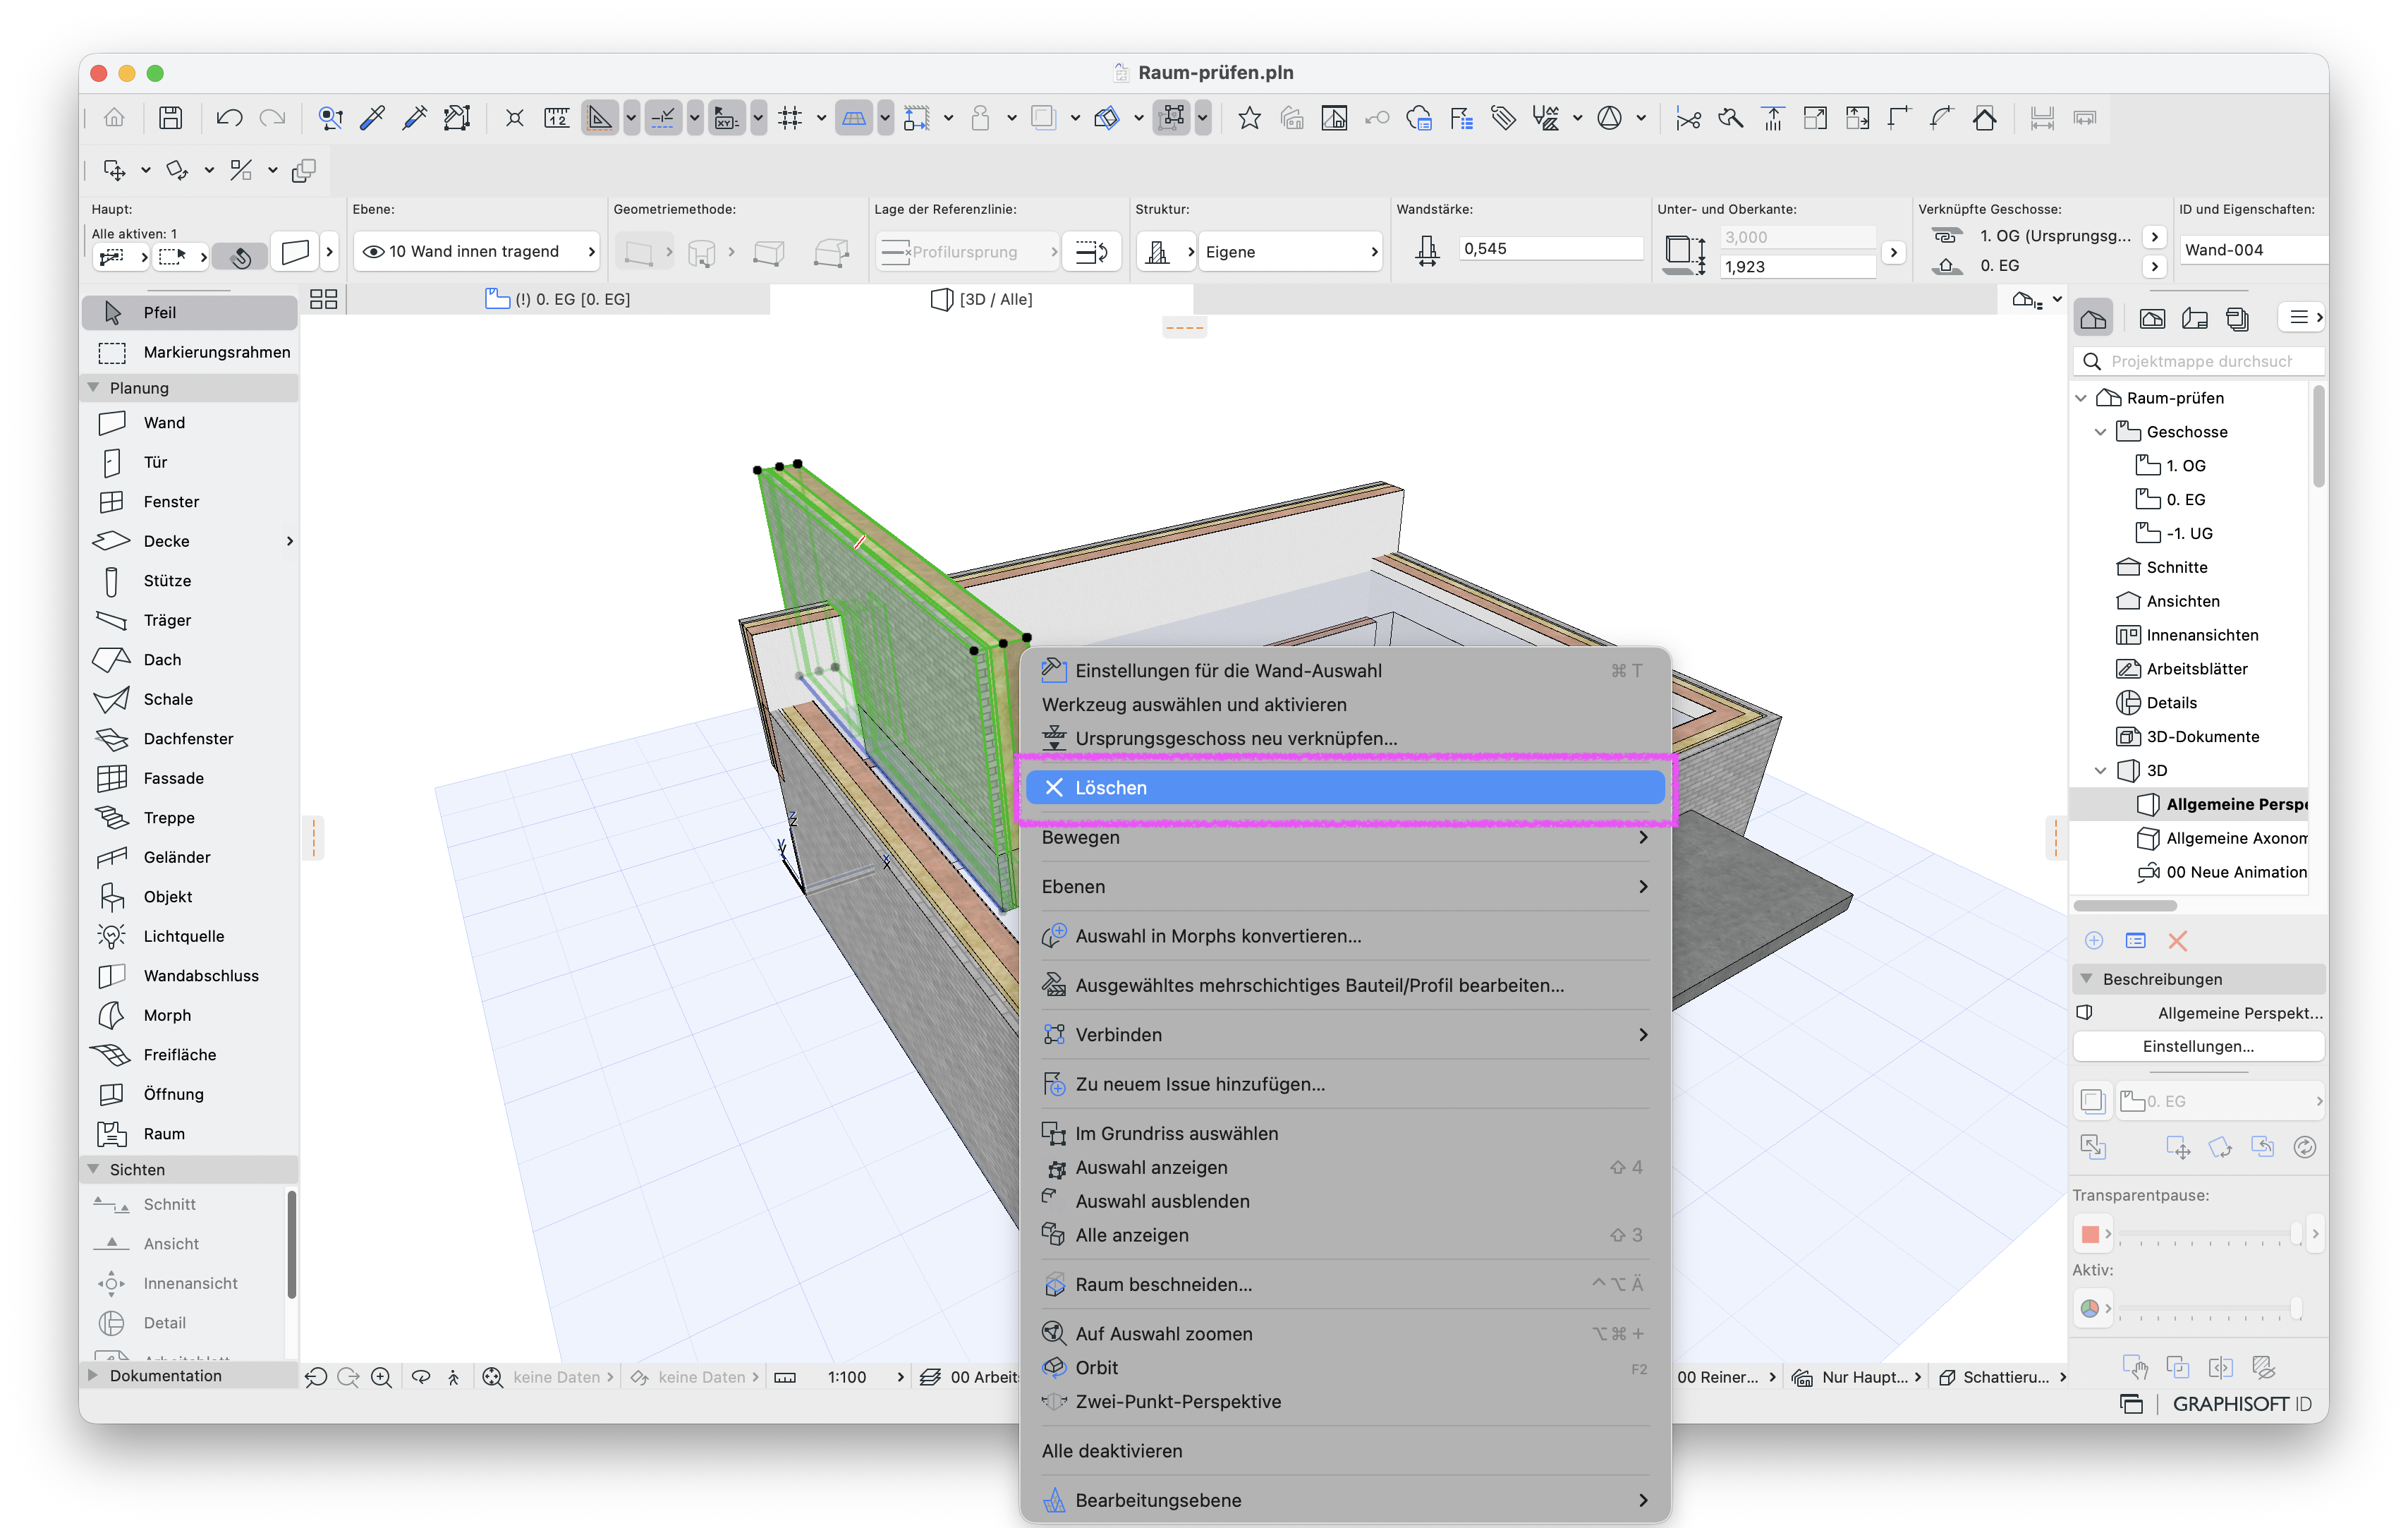
Task: Click the Undo arrow icon
Action: coord(229,118)
